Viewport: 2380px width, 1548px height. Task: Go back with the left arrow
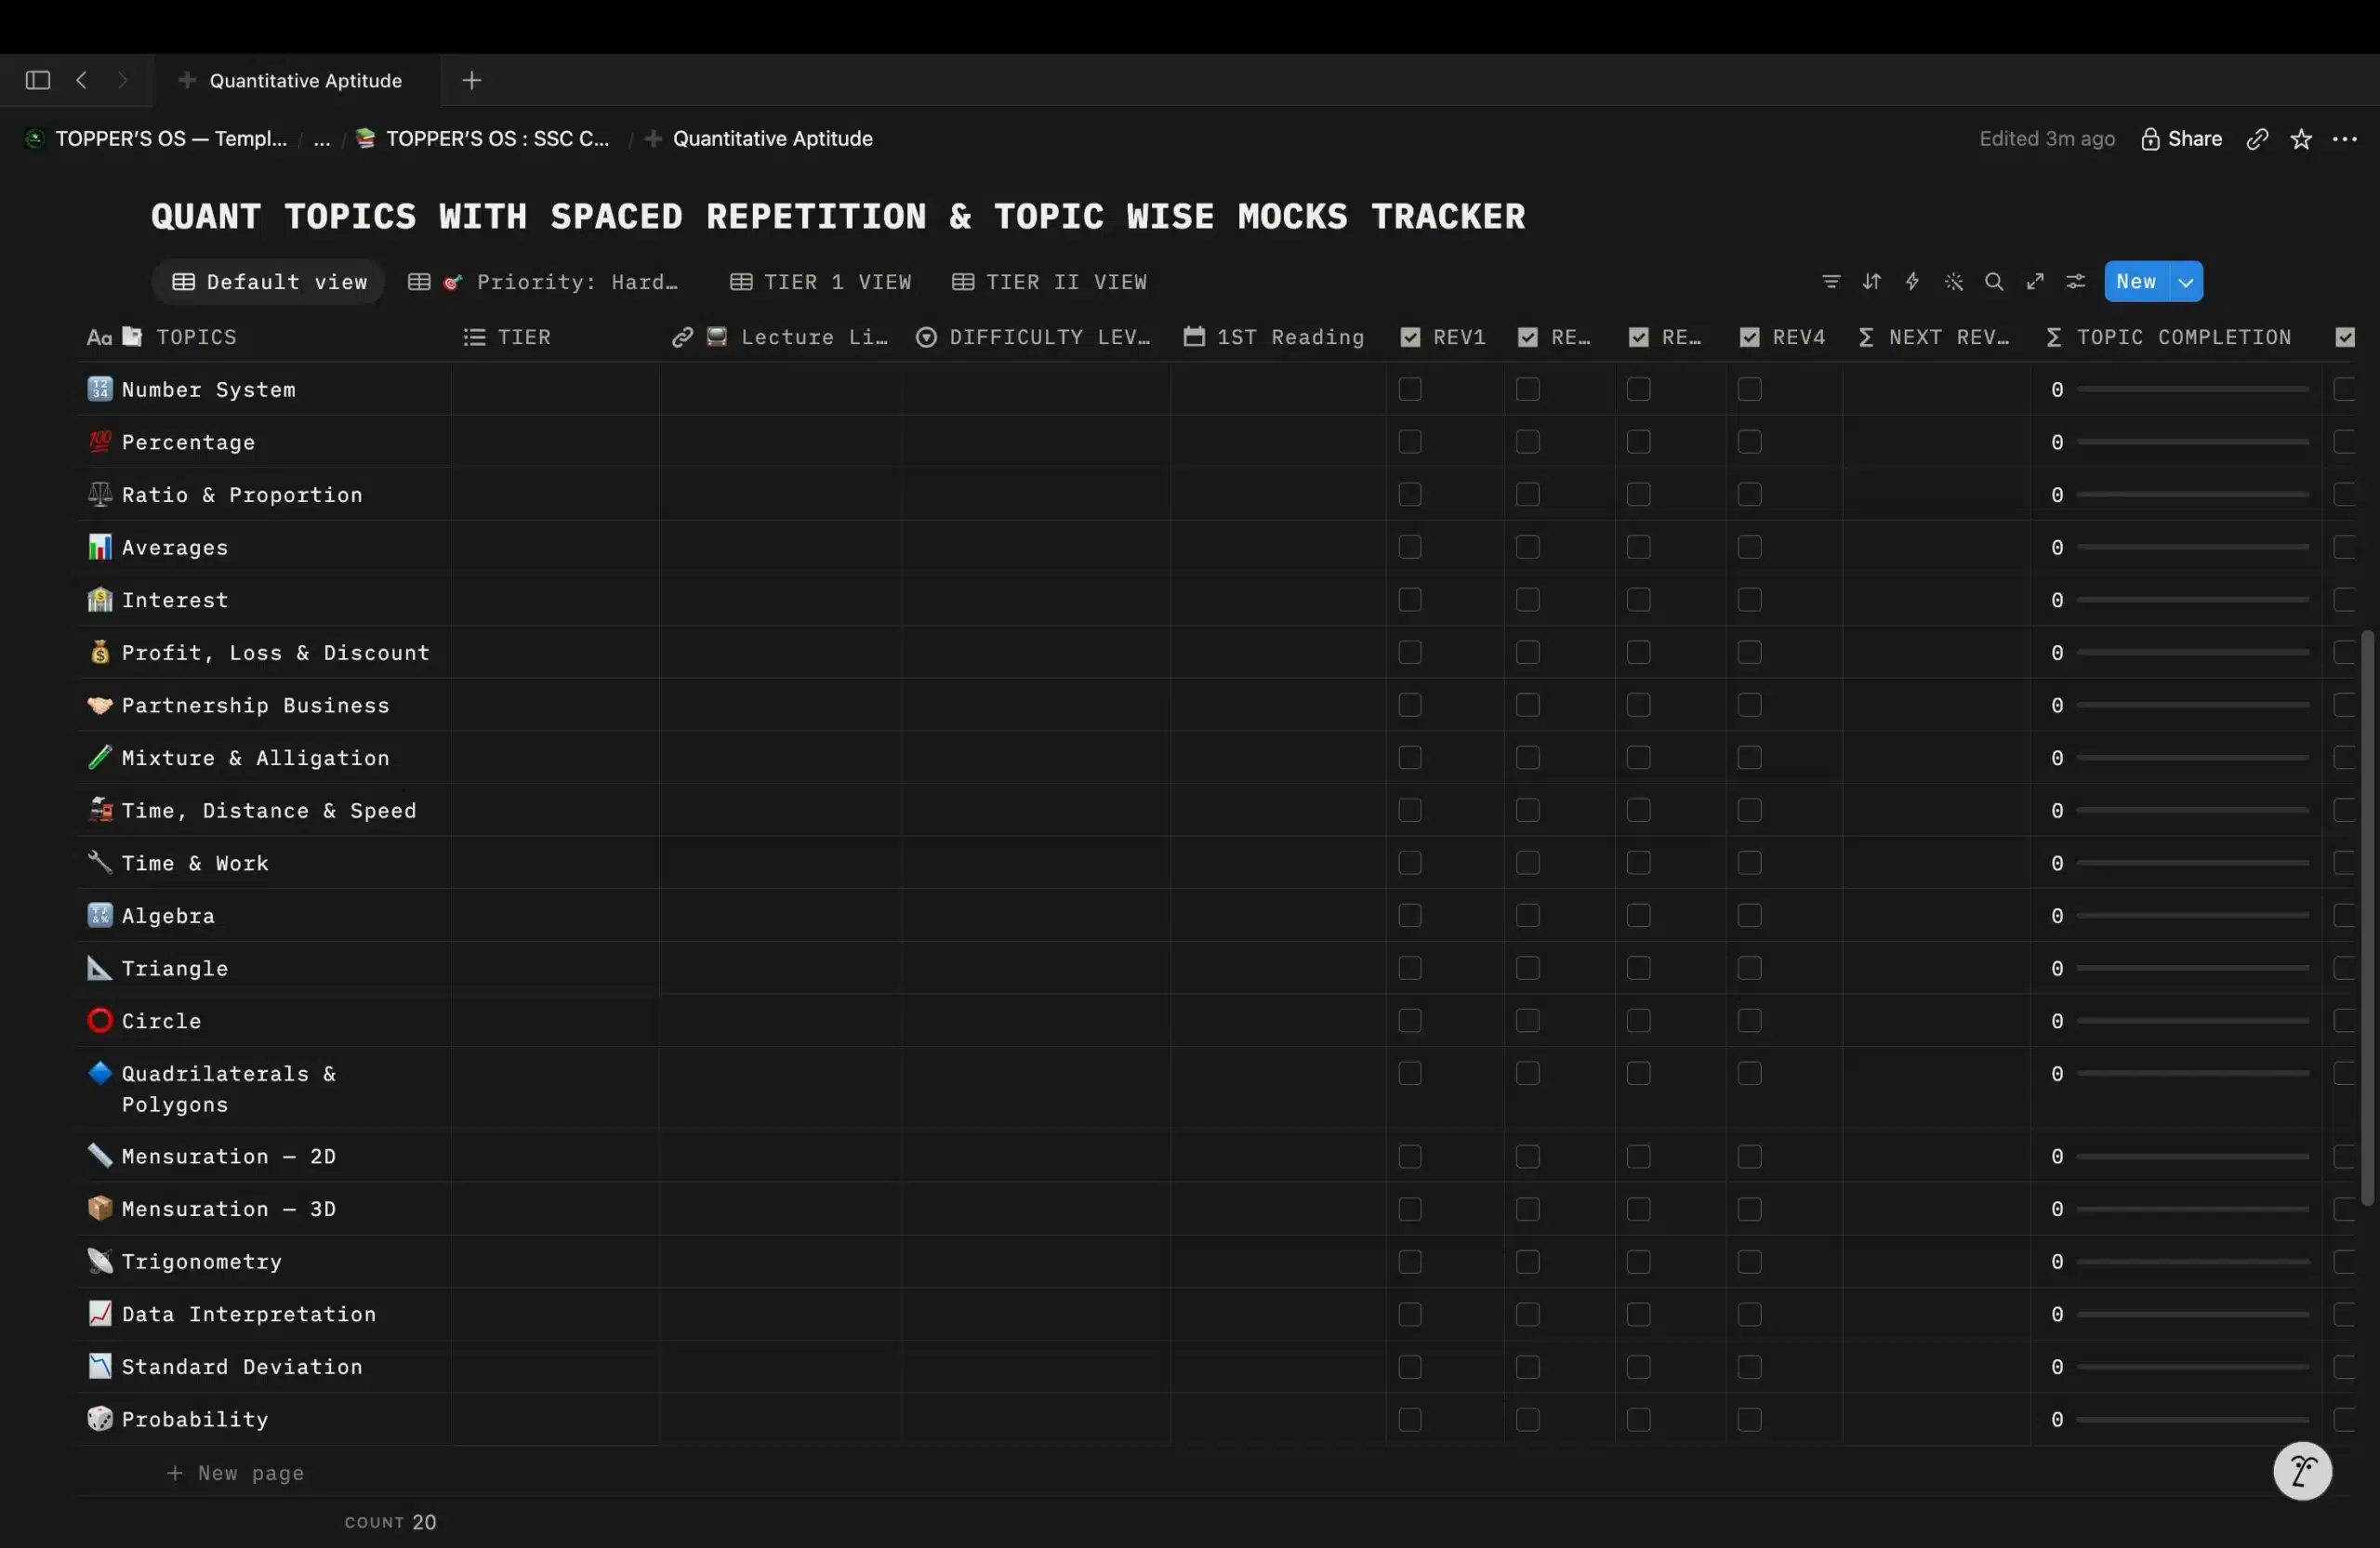[x=82, y=80]
